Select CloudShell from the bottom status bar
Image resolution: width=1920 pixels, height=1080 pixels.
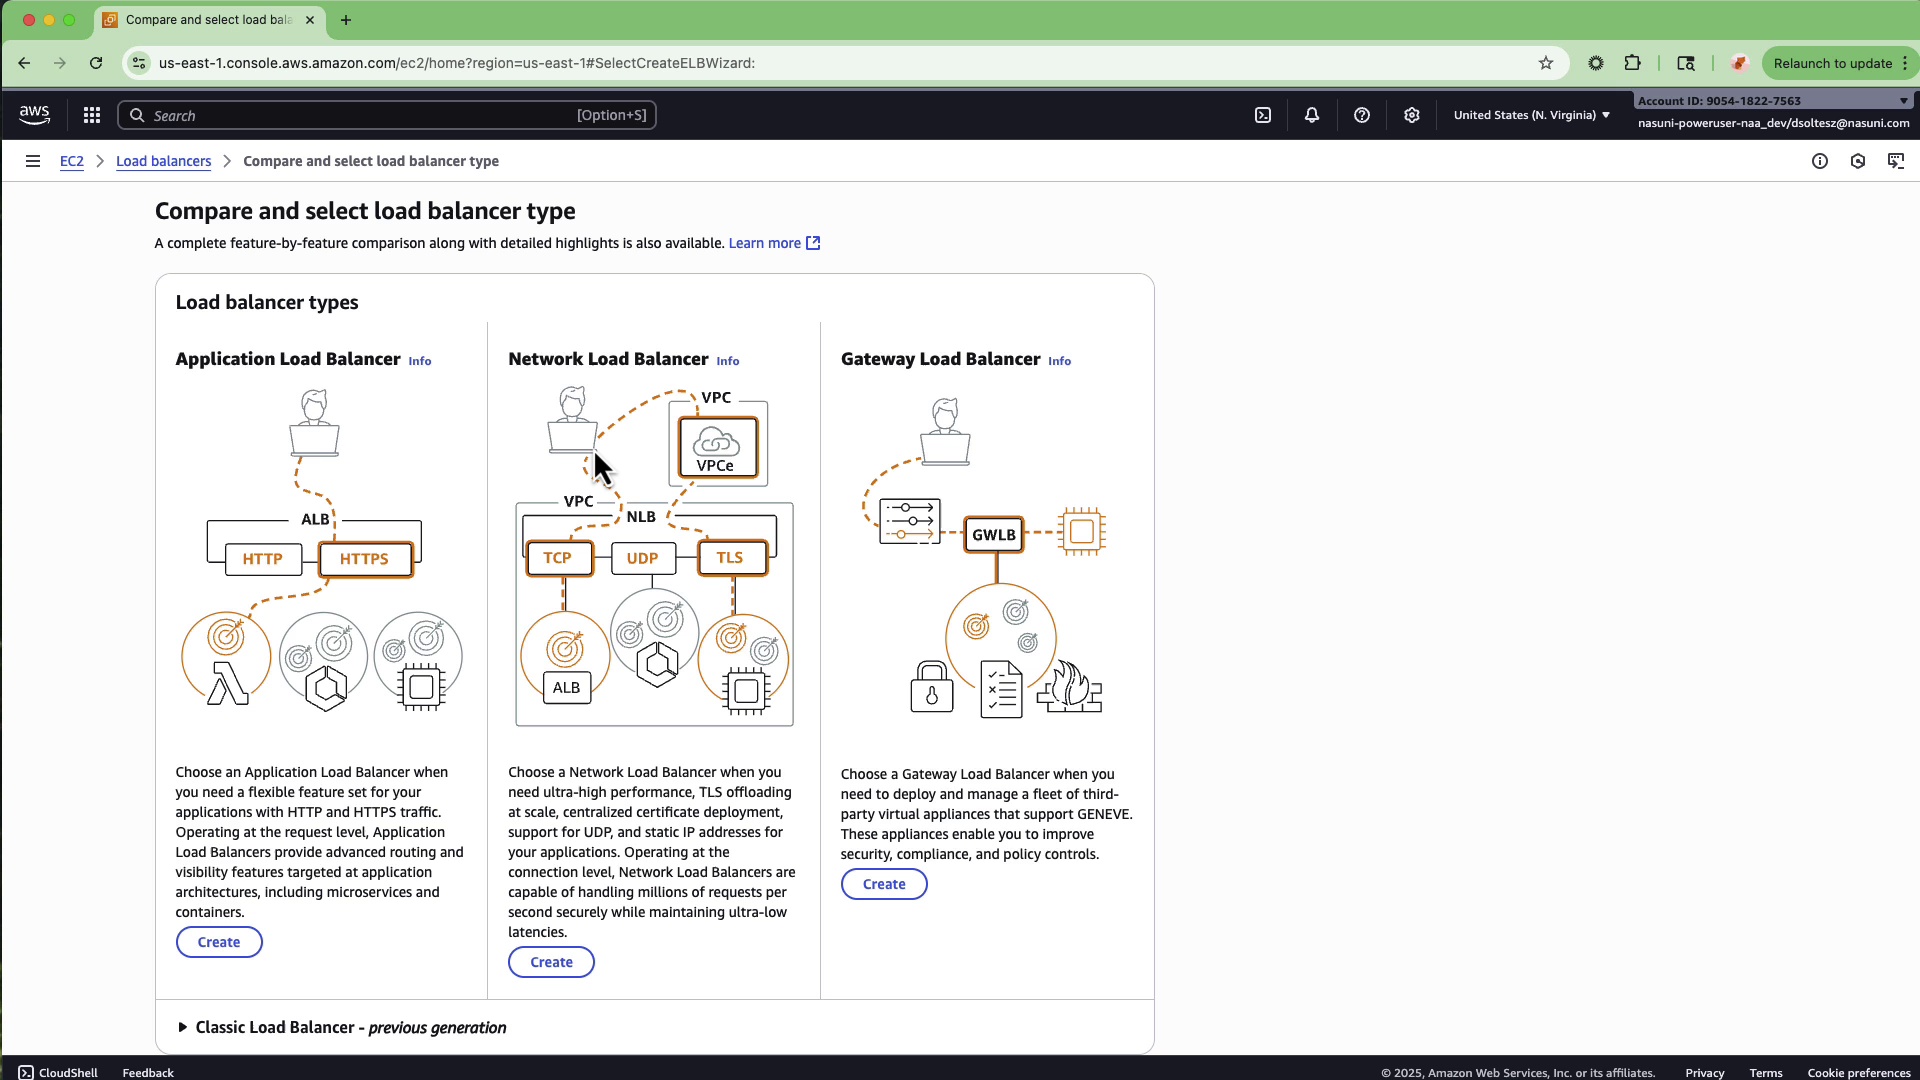(x=57, y=1071)
